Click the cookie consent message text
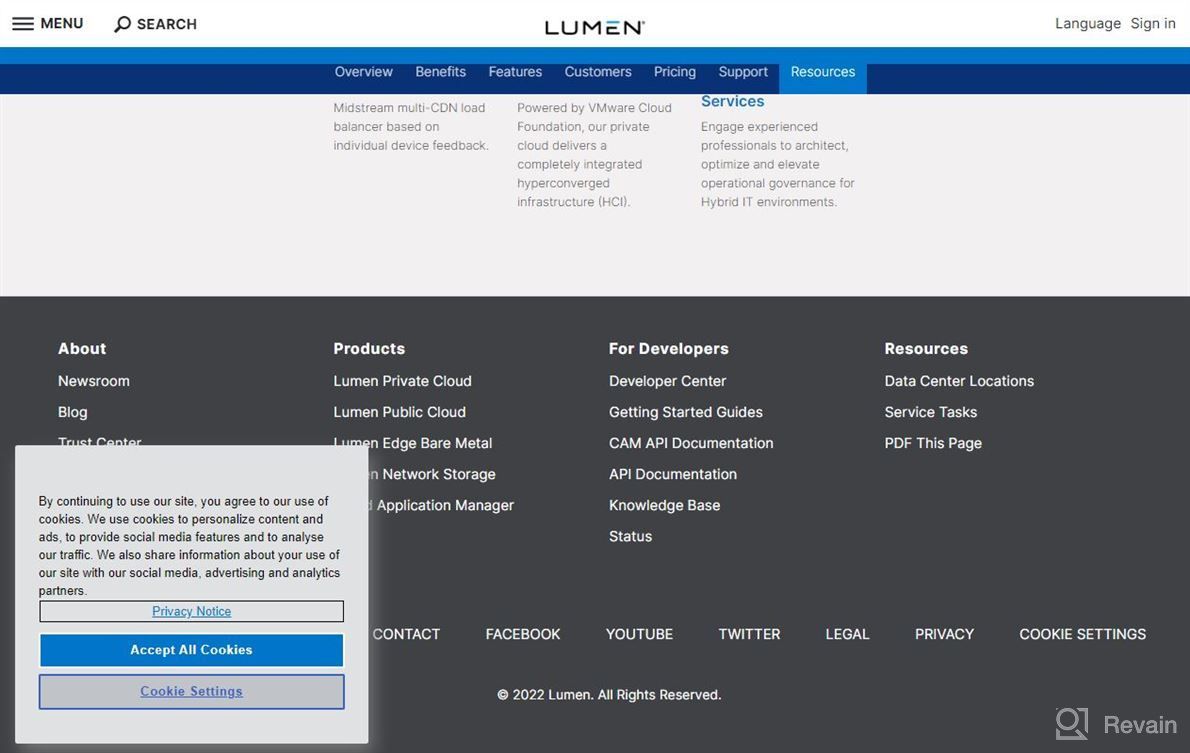Viewport: 1190px width, 753px height. 190,546
